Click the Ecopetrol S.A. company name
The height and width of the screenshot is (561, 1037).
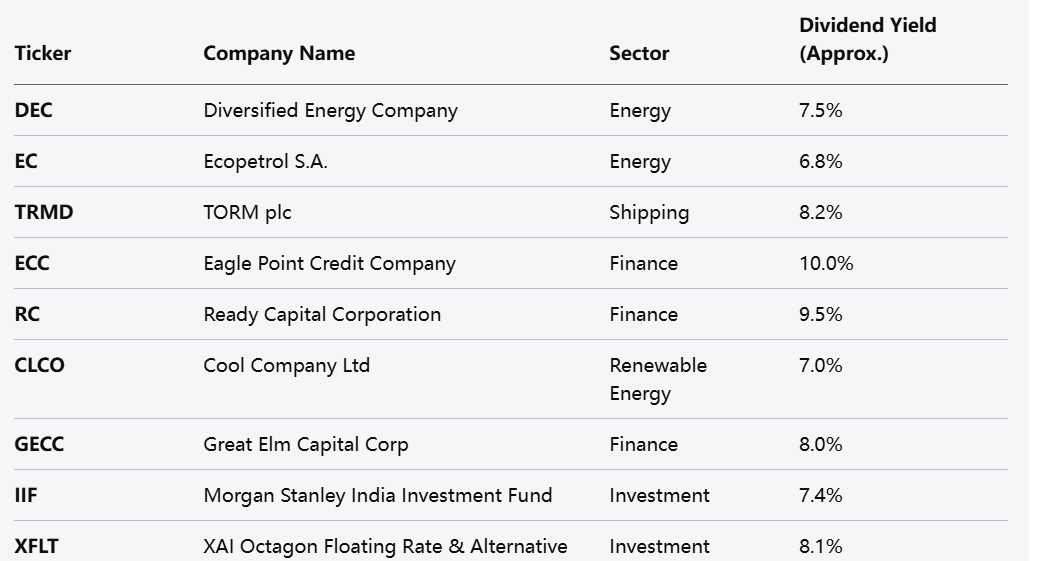click(265, 162)
